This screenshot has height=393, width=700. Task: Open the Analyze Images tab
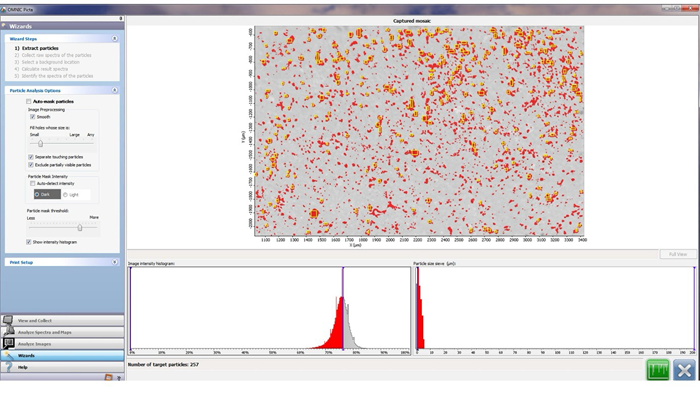tap(62, 343)
